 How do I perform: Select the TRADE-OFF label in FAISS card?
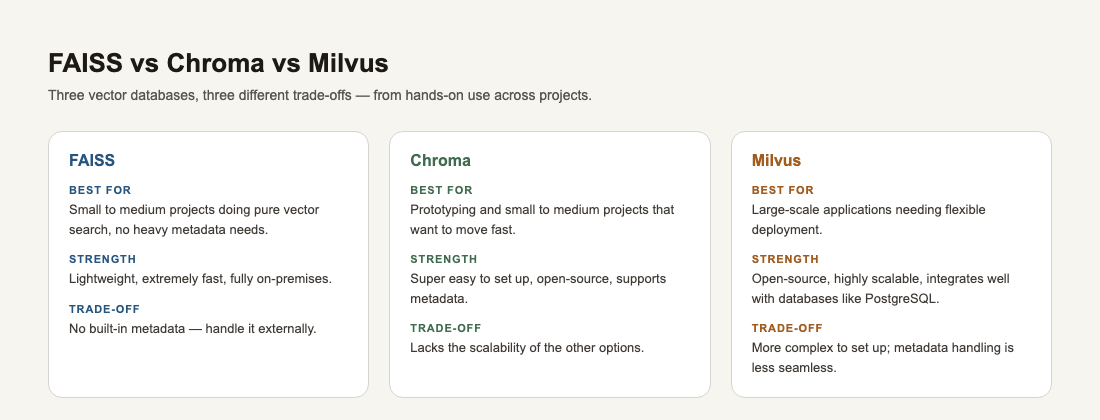105,309
